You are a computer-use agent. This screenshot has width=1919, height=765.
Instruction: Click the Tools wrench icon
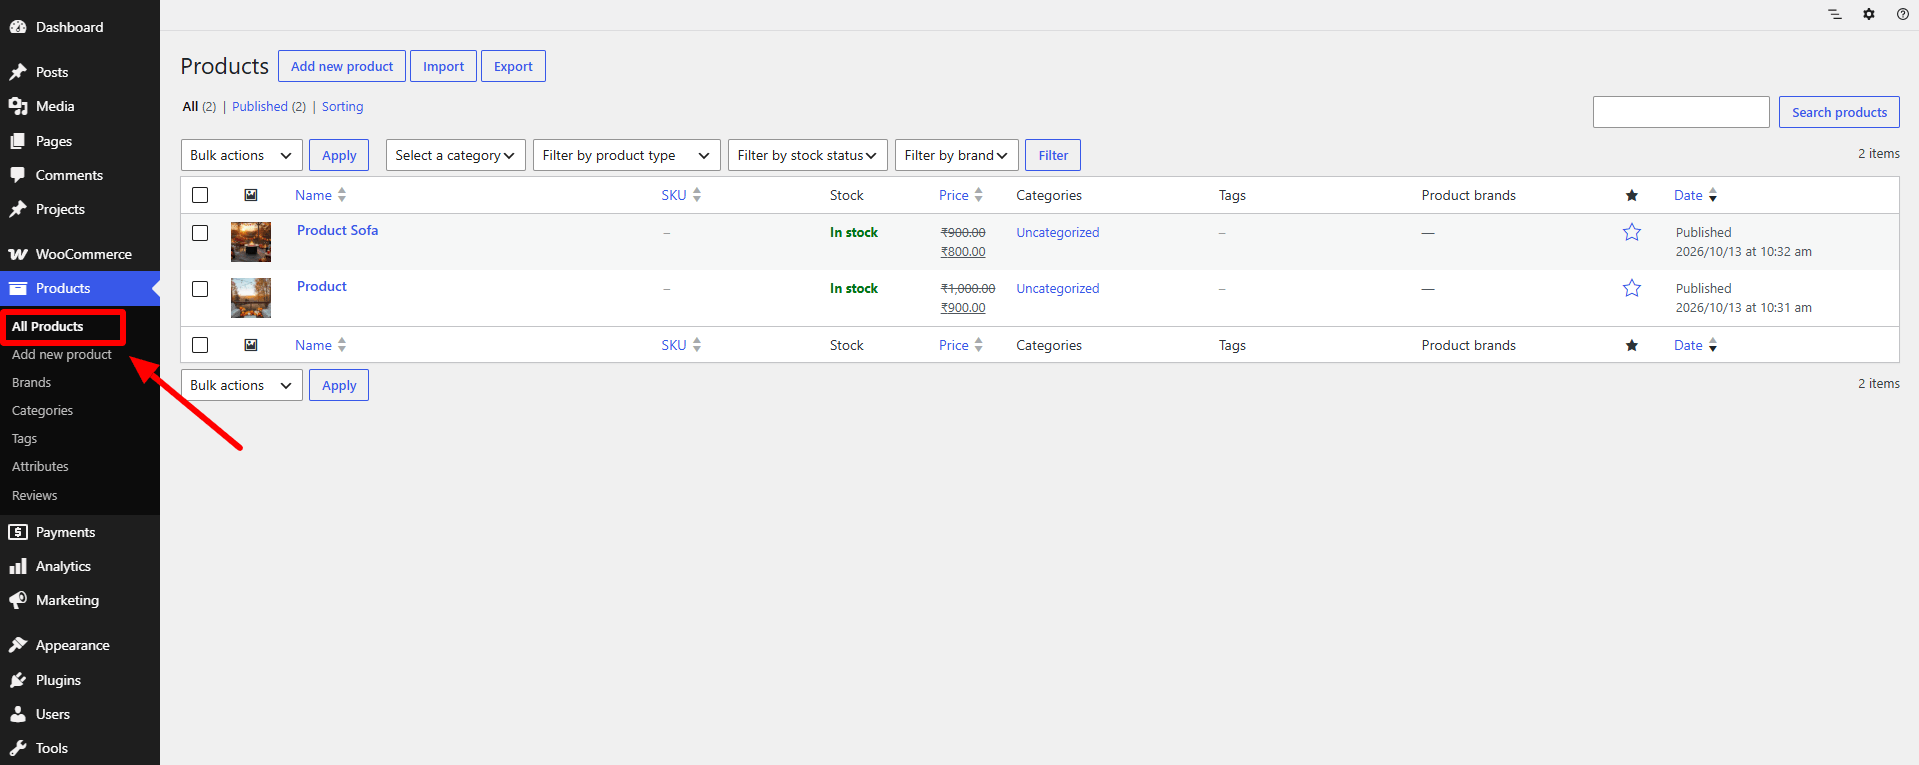coord(18,748)
